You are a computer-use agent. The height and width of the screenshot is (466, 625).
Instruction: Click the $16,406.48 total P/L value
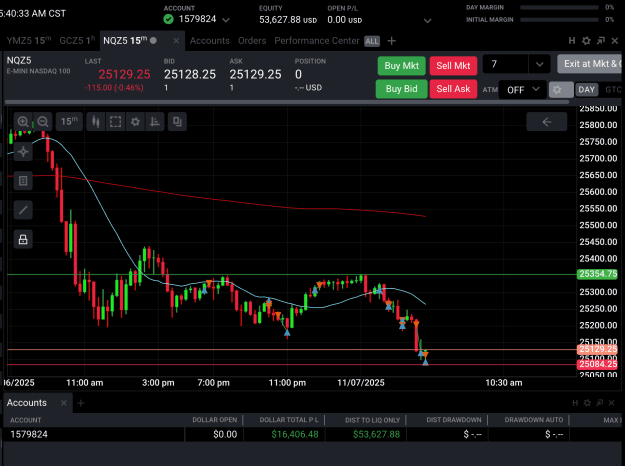(x=295, y=435)
